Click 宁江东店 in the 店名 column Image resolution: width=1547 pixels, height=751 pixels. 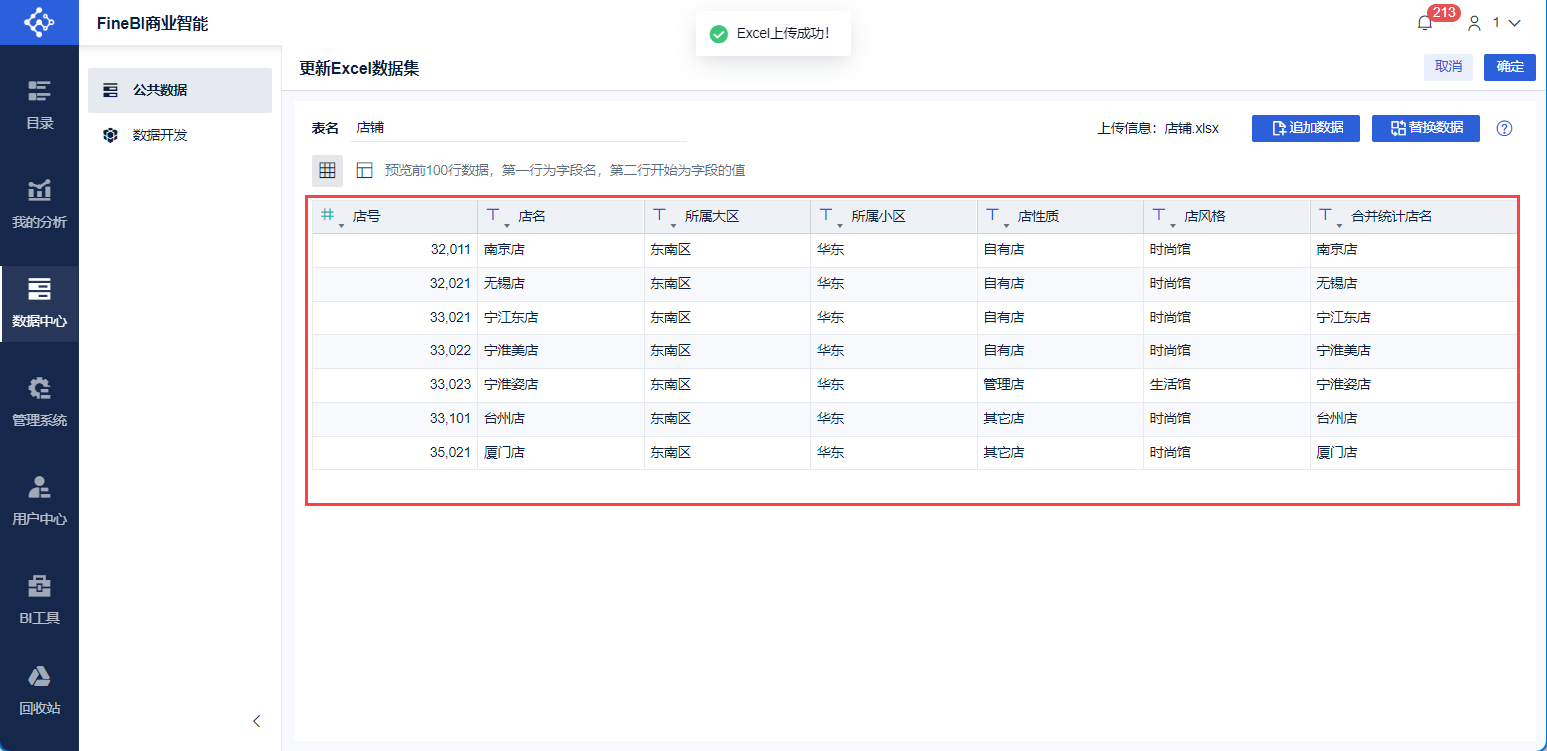click(511, 318)
